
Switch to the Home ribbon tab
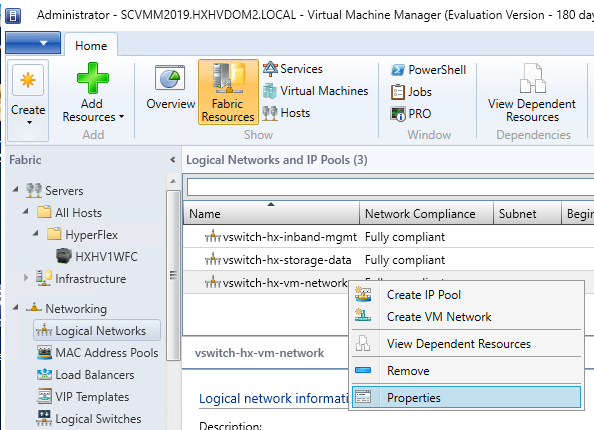91,45
